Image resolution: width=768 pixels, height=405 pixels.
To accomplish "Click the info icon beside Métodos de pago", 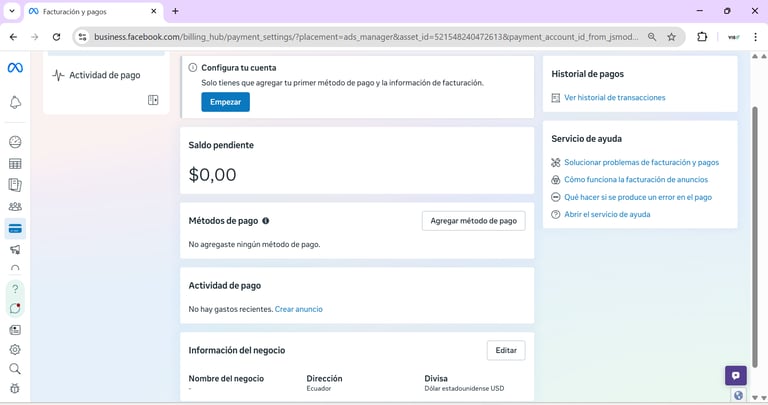I will (x=265, y=221).
